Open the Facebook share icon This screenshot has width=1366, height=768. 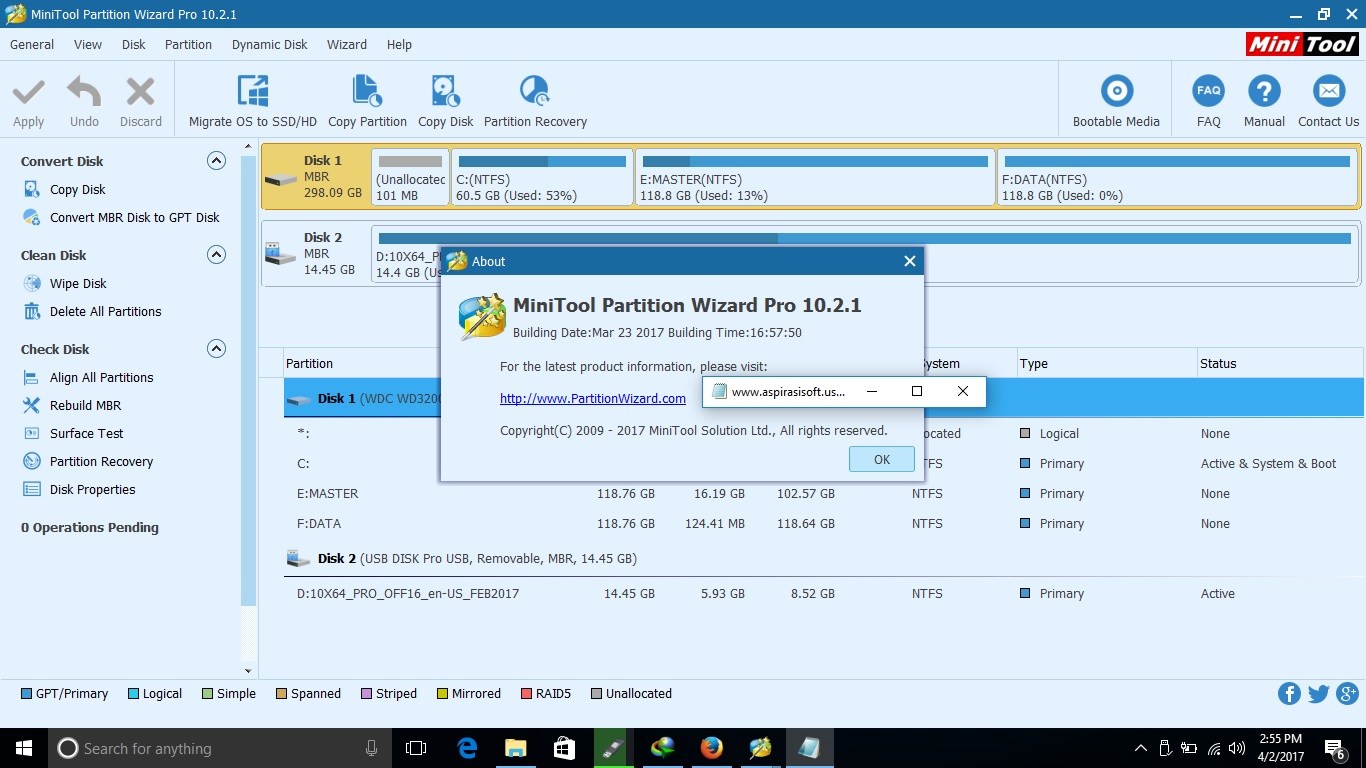(1289, 694)
